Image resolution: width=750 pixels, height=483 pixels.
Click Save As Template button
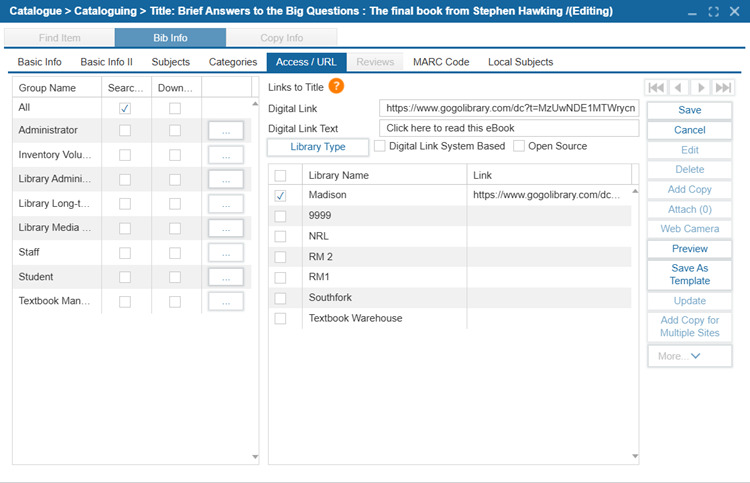689,274
